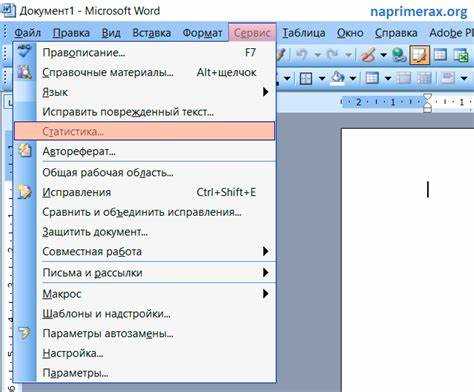
Task: Open the Outside Border dropdown arrow
Action: click(322, 79)
